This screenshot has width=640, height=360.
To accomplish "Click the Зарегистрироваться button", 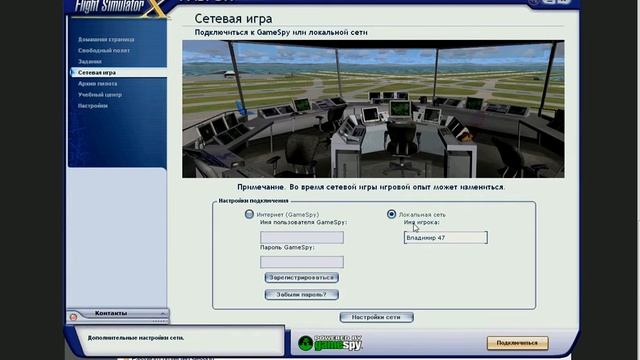I will click(302, 278).
